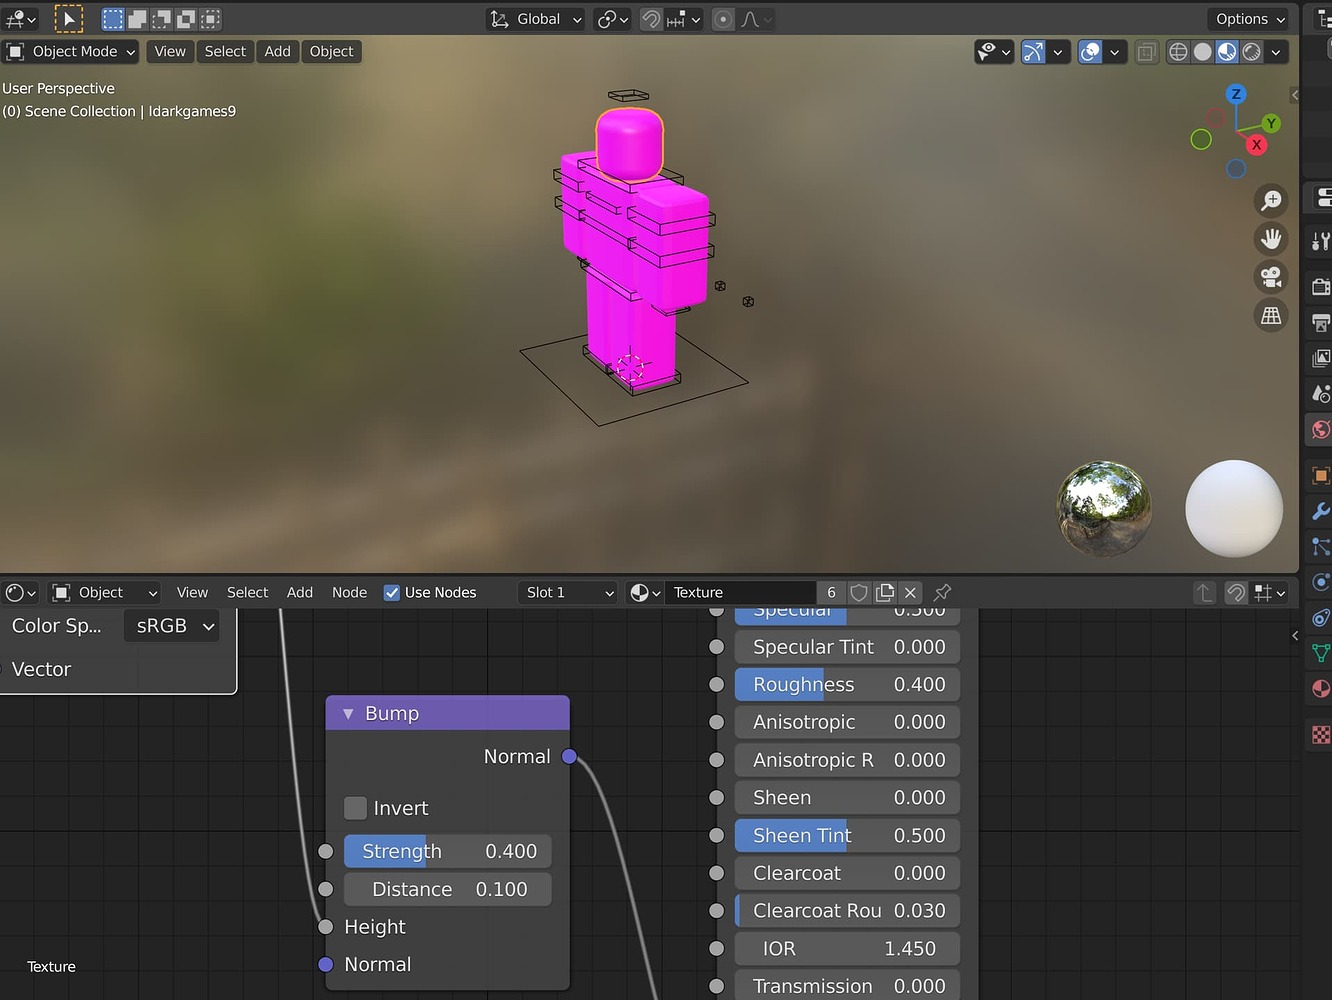Unlink the Texture material with the X button
This screenshot has height=1000, width=1332.
[909, 592]
